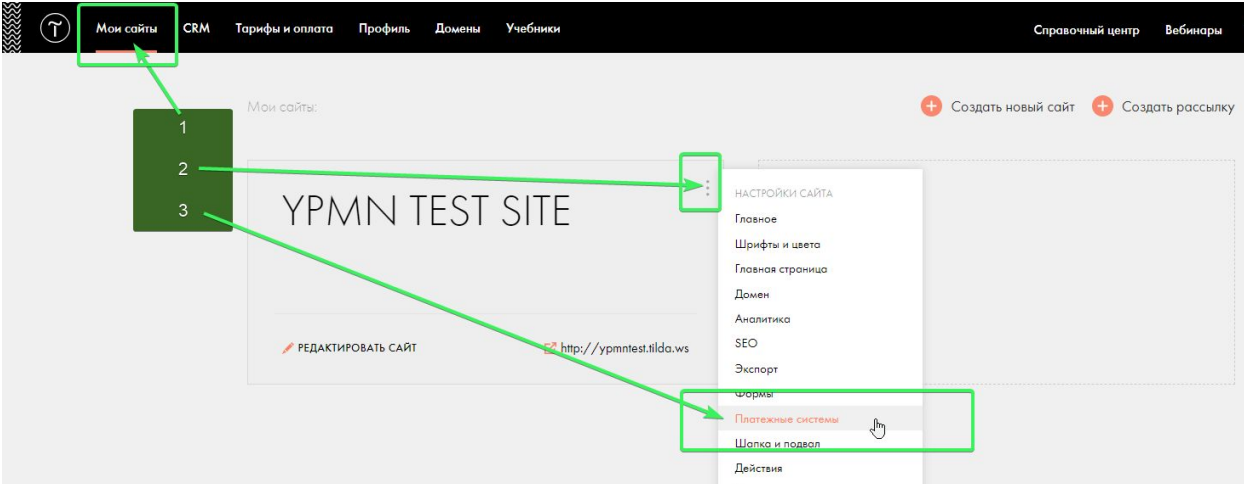The width and height of the screenshot is (1244, 484).
Task: Open the Вебинары link
Action: [x=1193, y=30]
